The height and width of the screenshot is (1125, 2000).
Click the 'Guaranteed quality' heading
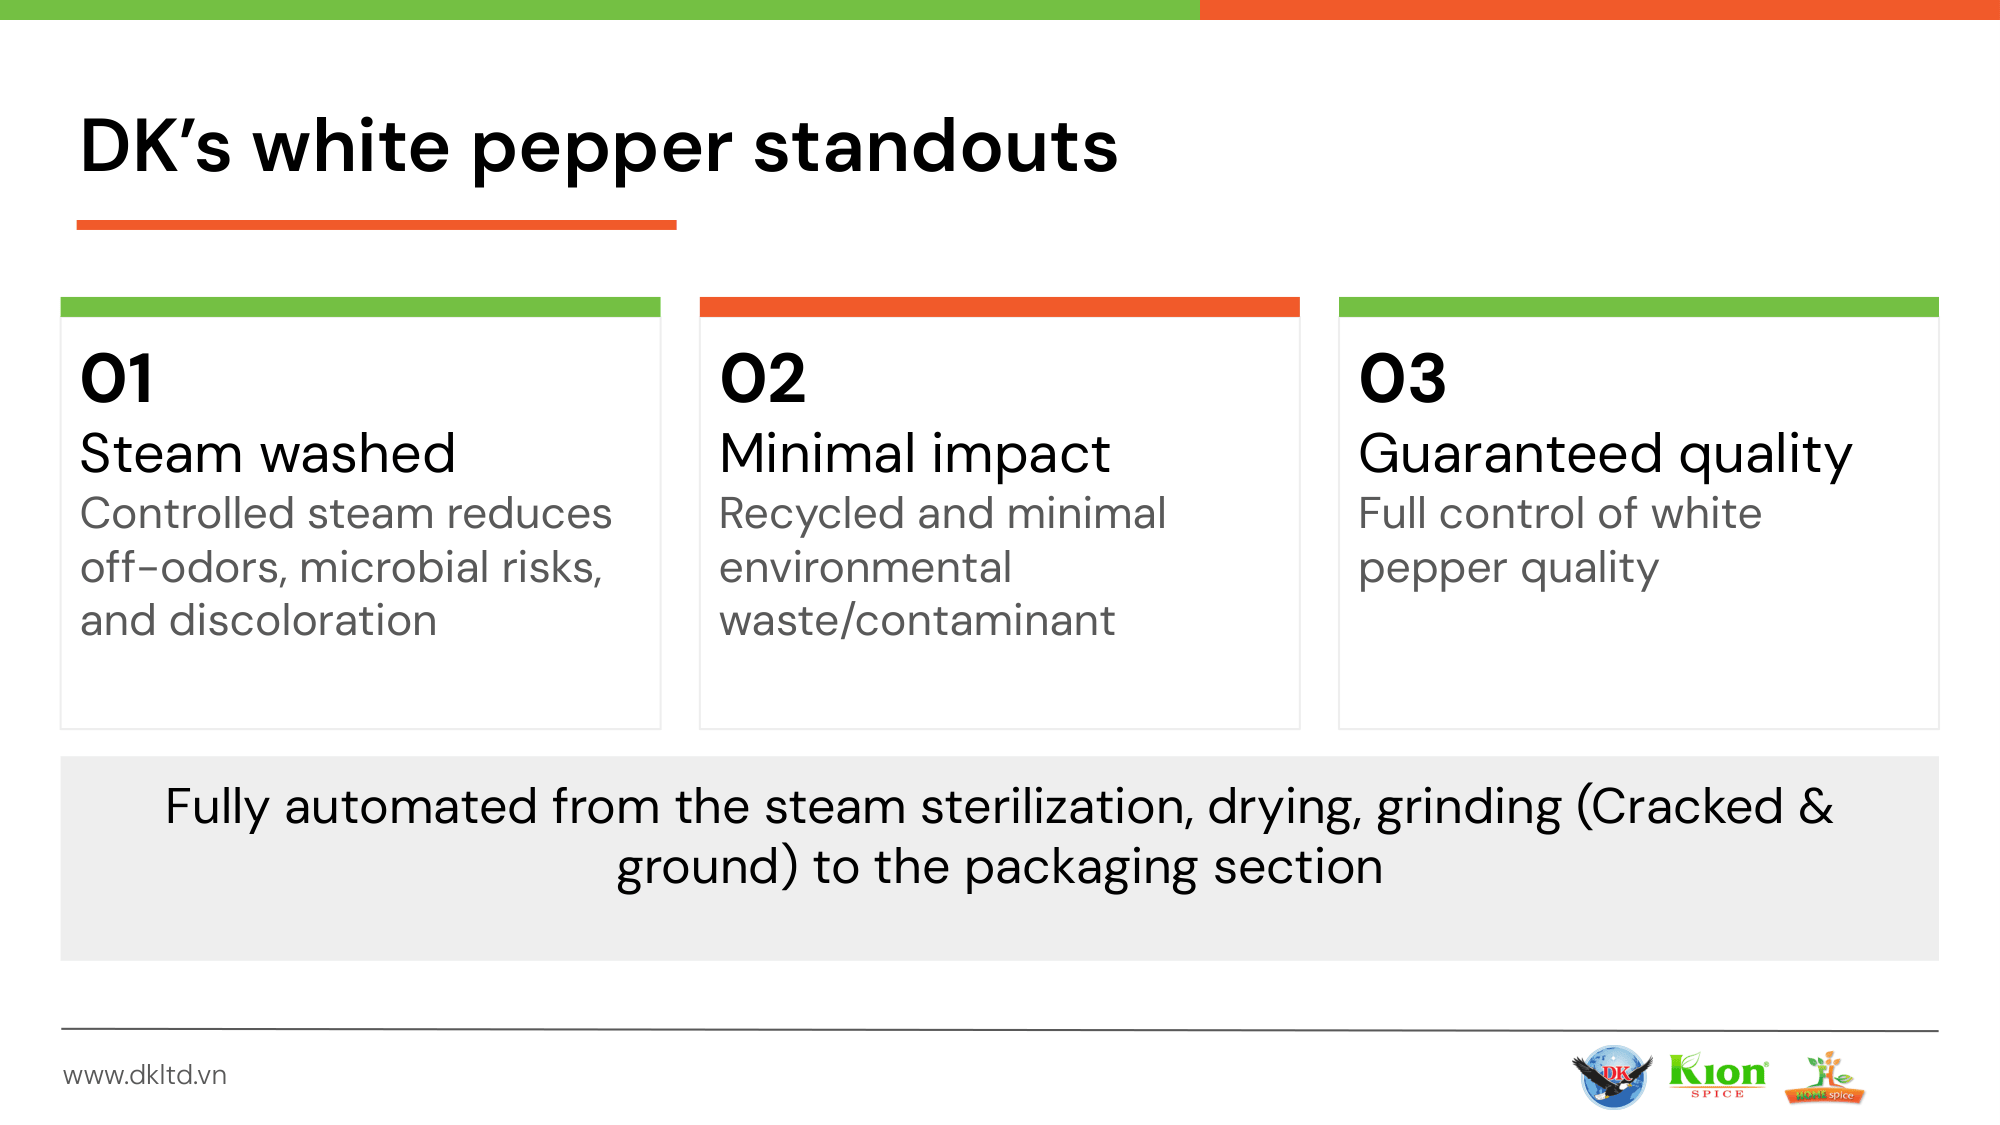[x=1605, y=454]
